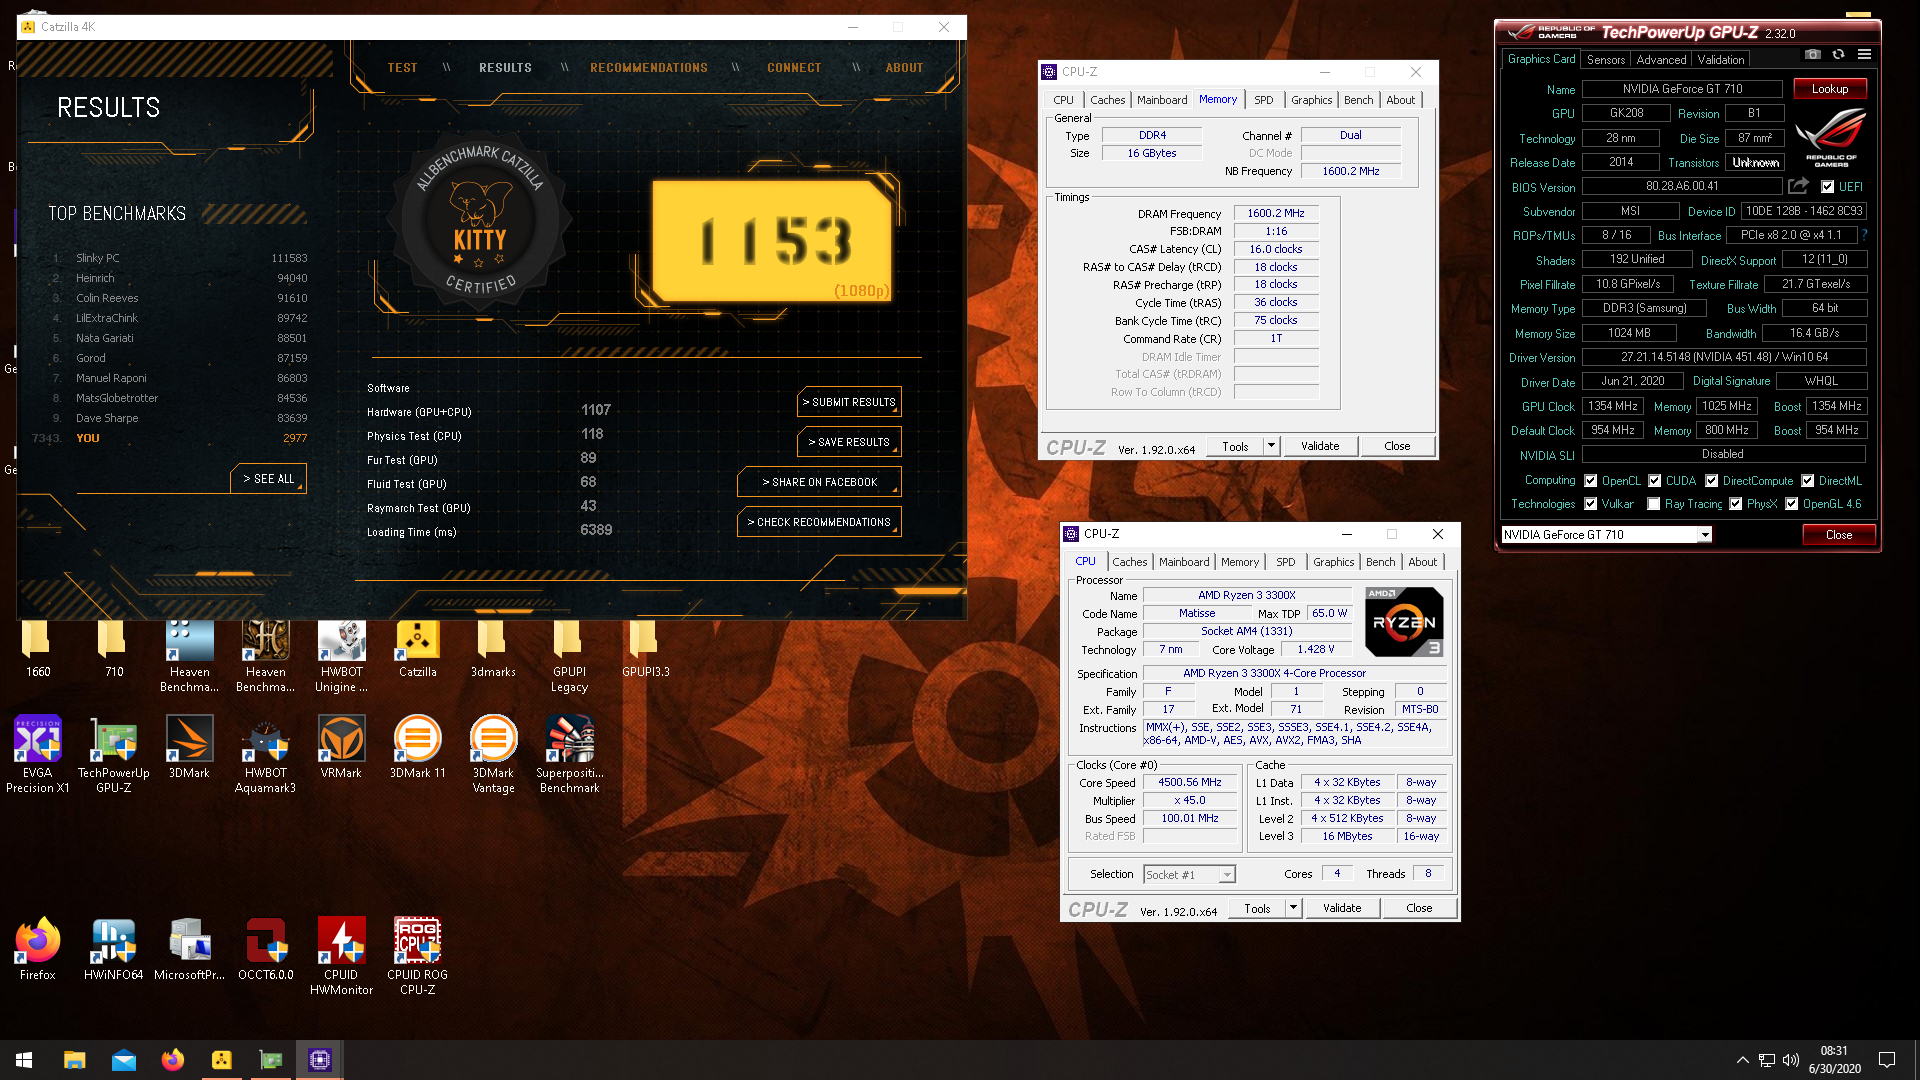
Task: Launch HWiNFO64 desktop shortcut
Action: (x=114, y=949)
